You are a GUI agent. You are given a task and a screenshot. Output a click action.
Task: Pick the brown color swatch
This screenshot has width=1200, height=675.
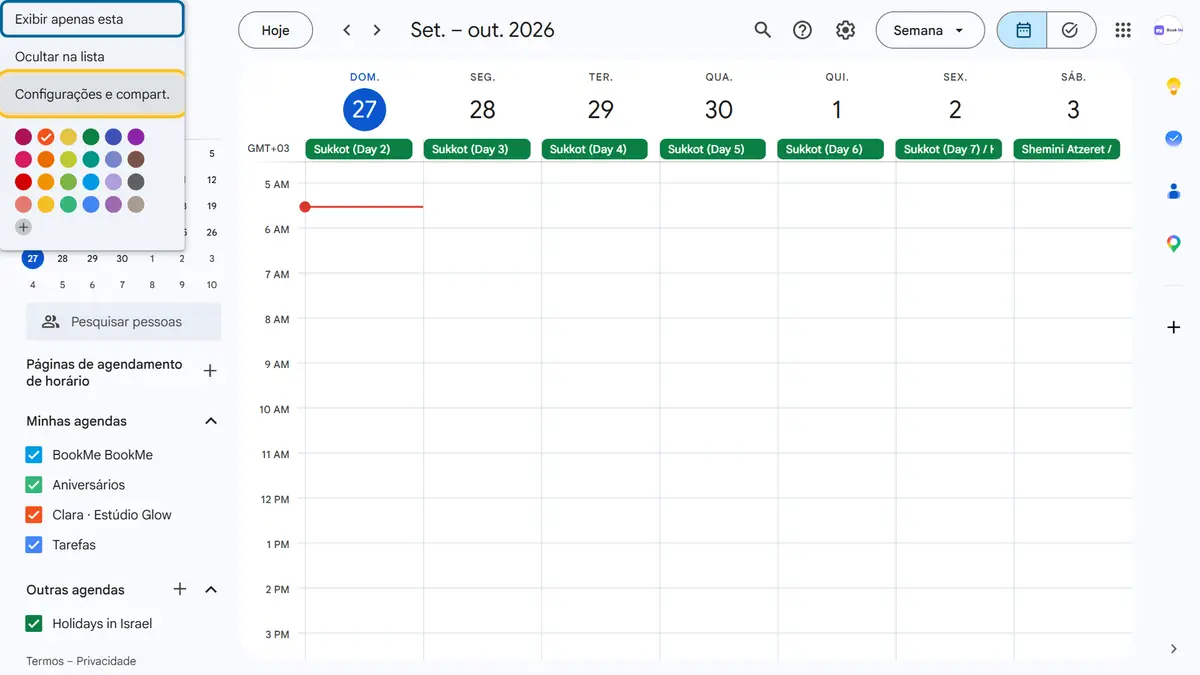pyautogui.click(x=136, y=159)
